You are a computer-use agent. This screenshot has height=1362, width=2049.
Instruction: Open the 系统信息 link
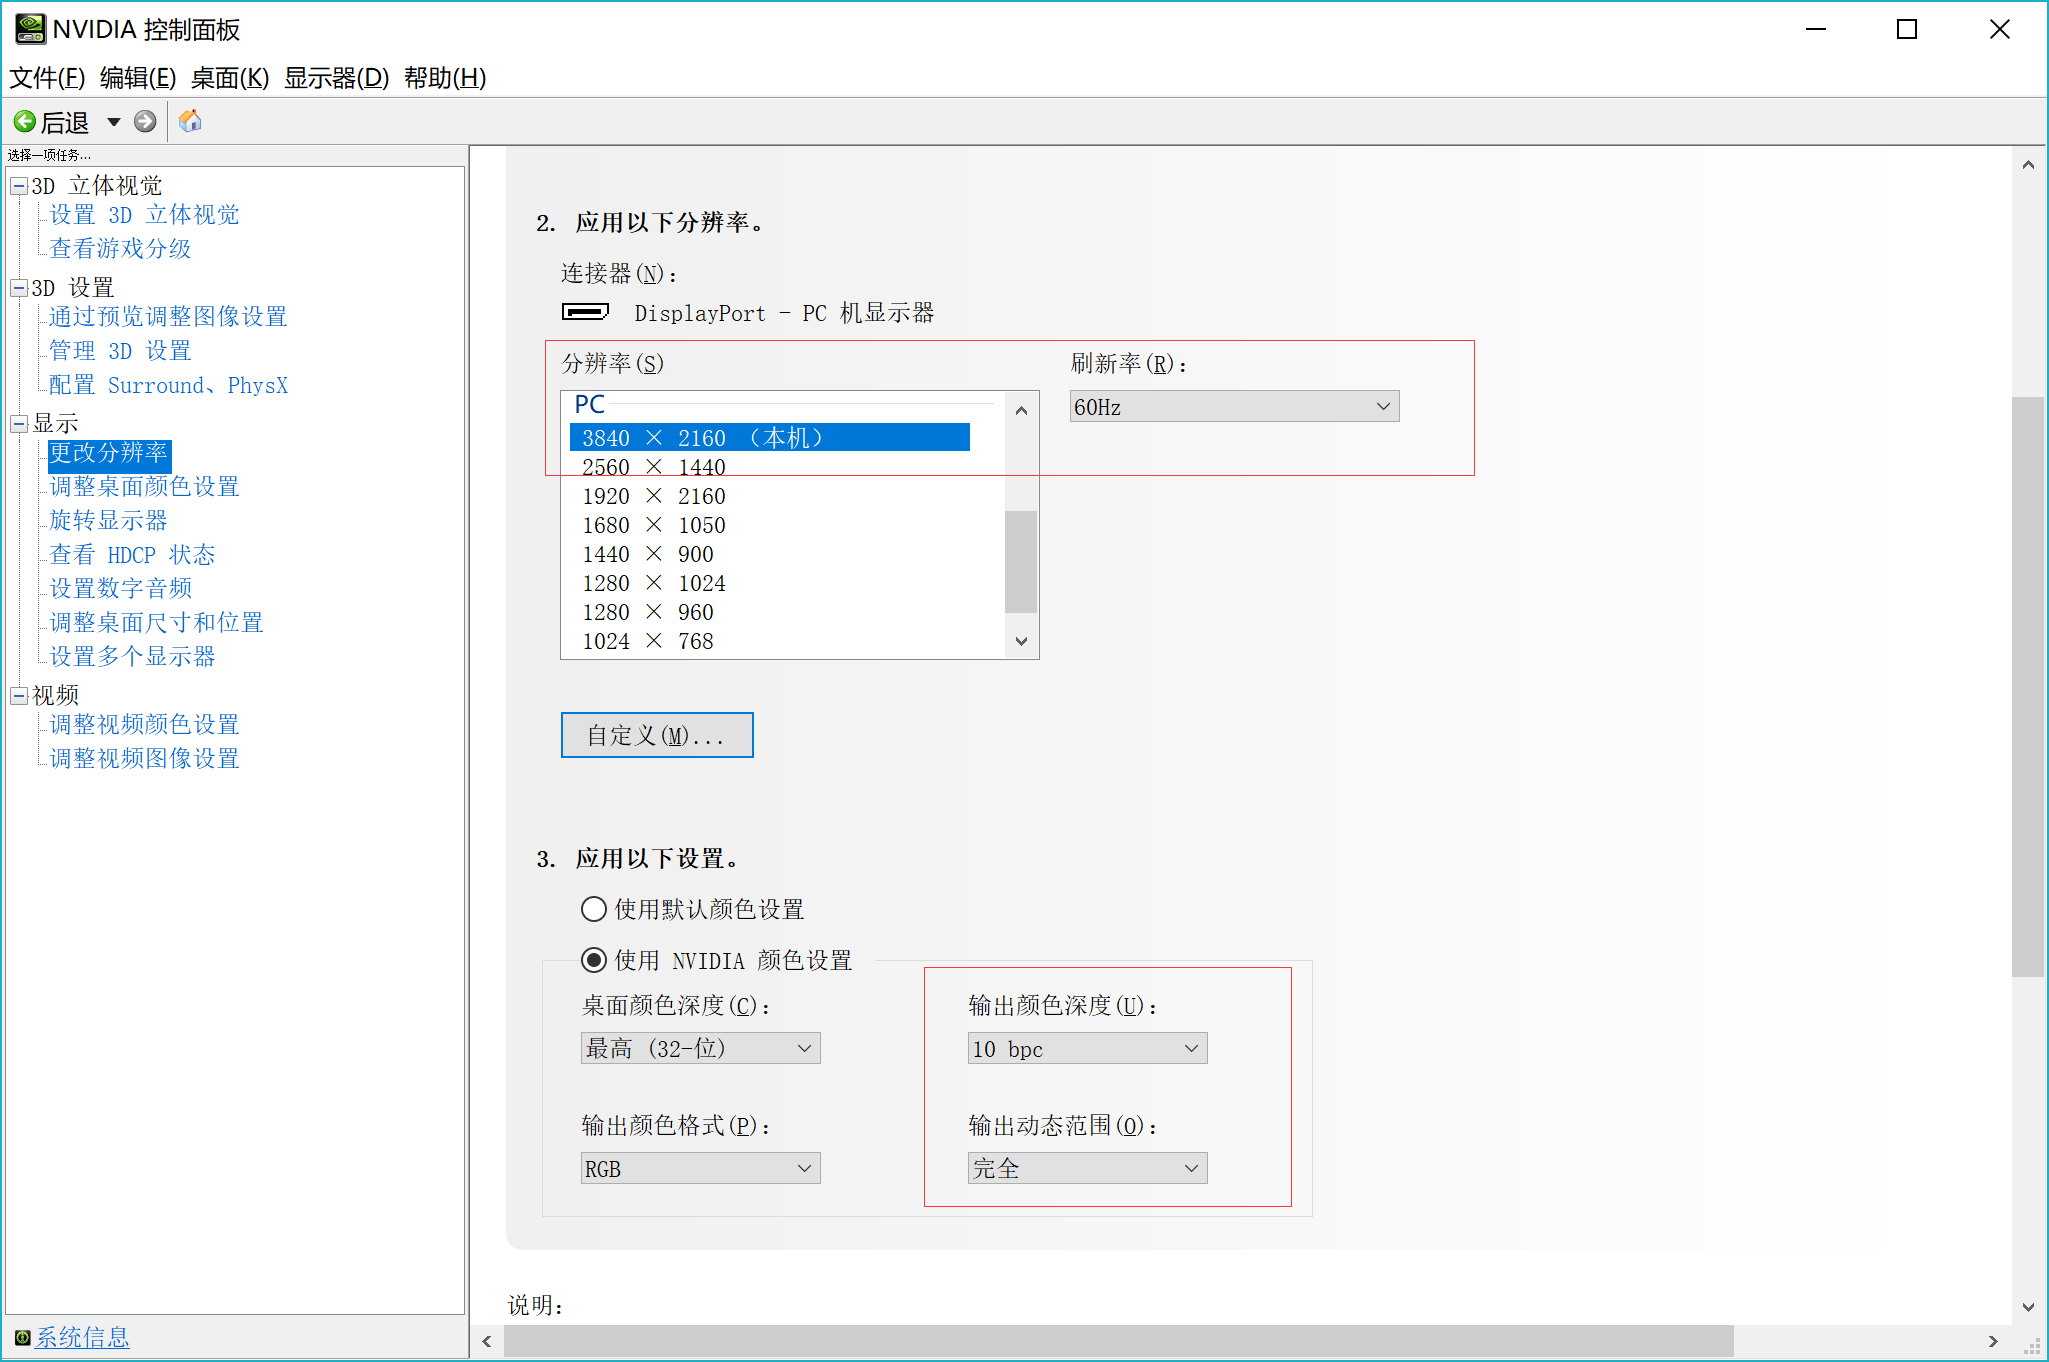pyautogui.click(x=82, y=1337)
